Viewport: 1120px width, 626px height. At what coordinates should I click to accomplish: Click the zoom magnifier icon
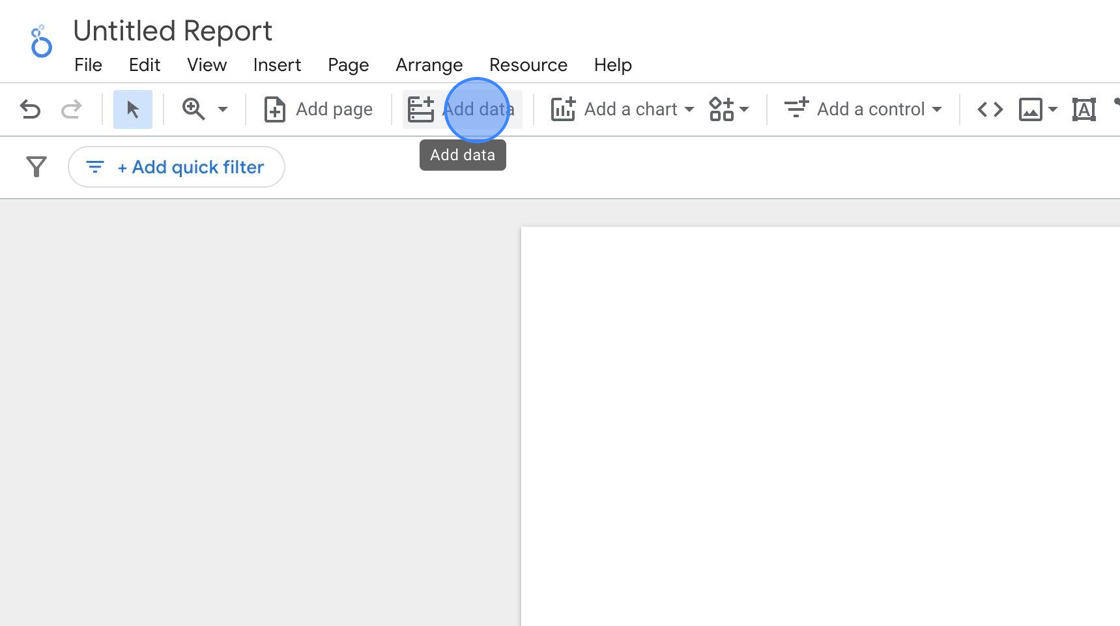click(x=193, y=109)
